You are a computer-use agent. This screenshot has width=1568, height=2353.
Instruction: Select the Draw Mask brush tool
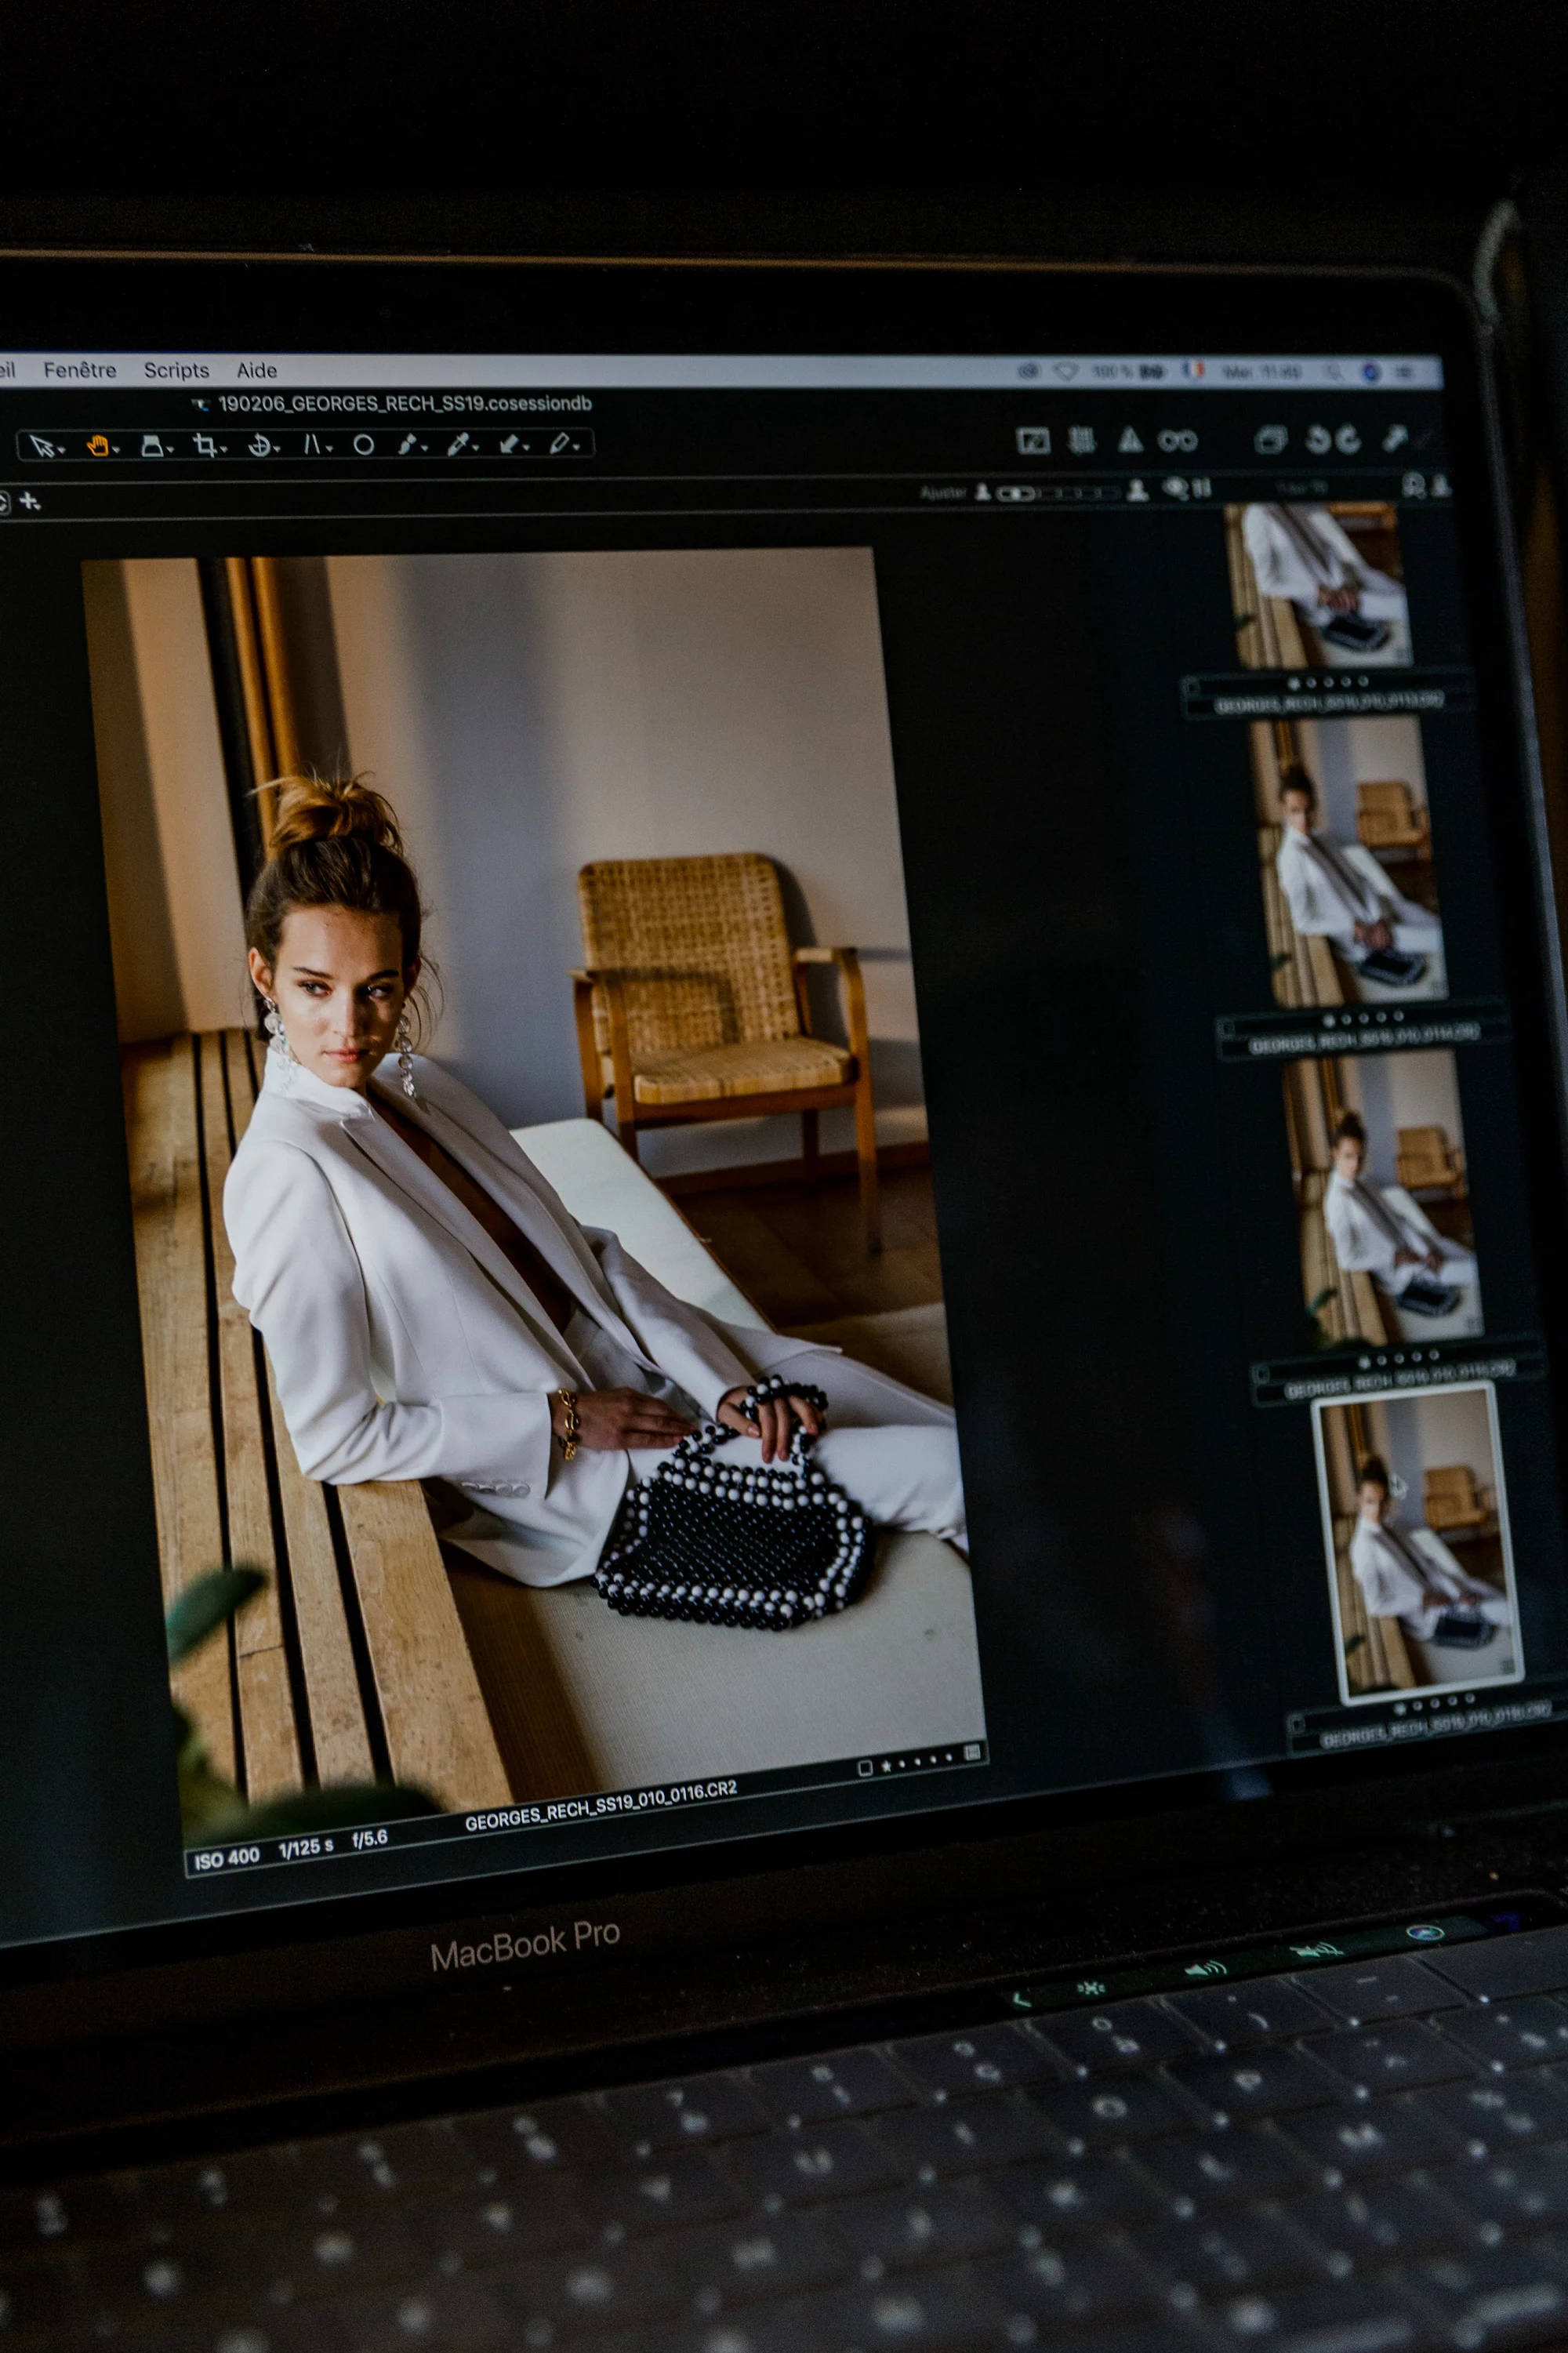point(406,444)
